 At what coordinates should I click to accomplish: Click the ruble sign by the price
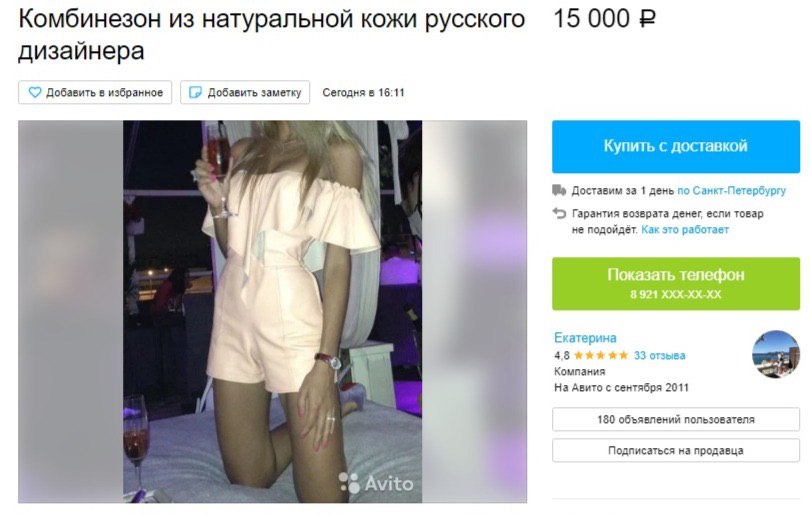[x=647, y=19]
